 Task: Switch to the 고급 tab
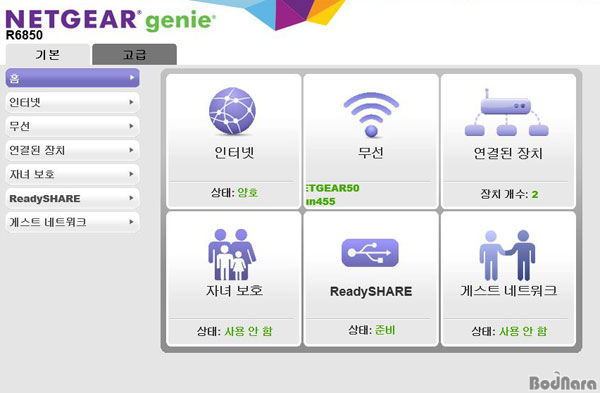[x=134, y=55]
